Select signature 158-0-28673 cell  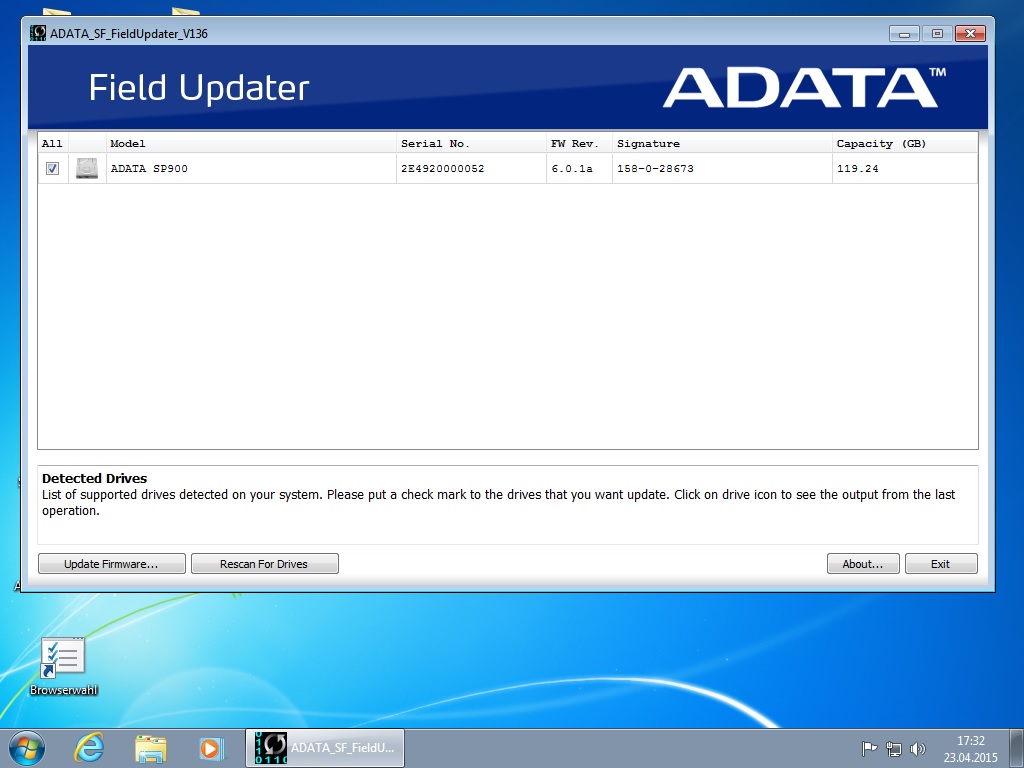coord(722,168)
